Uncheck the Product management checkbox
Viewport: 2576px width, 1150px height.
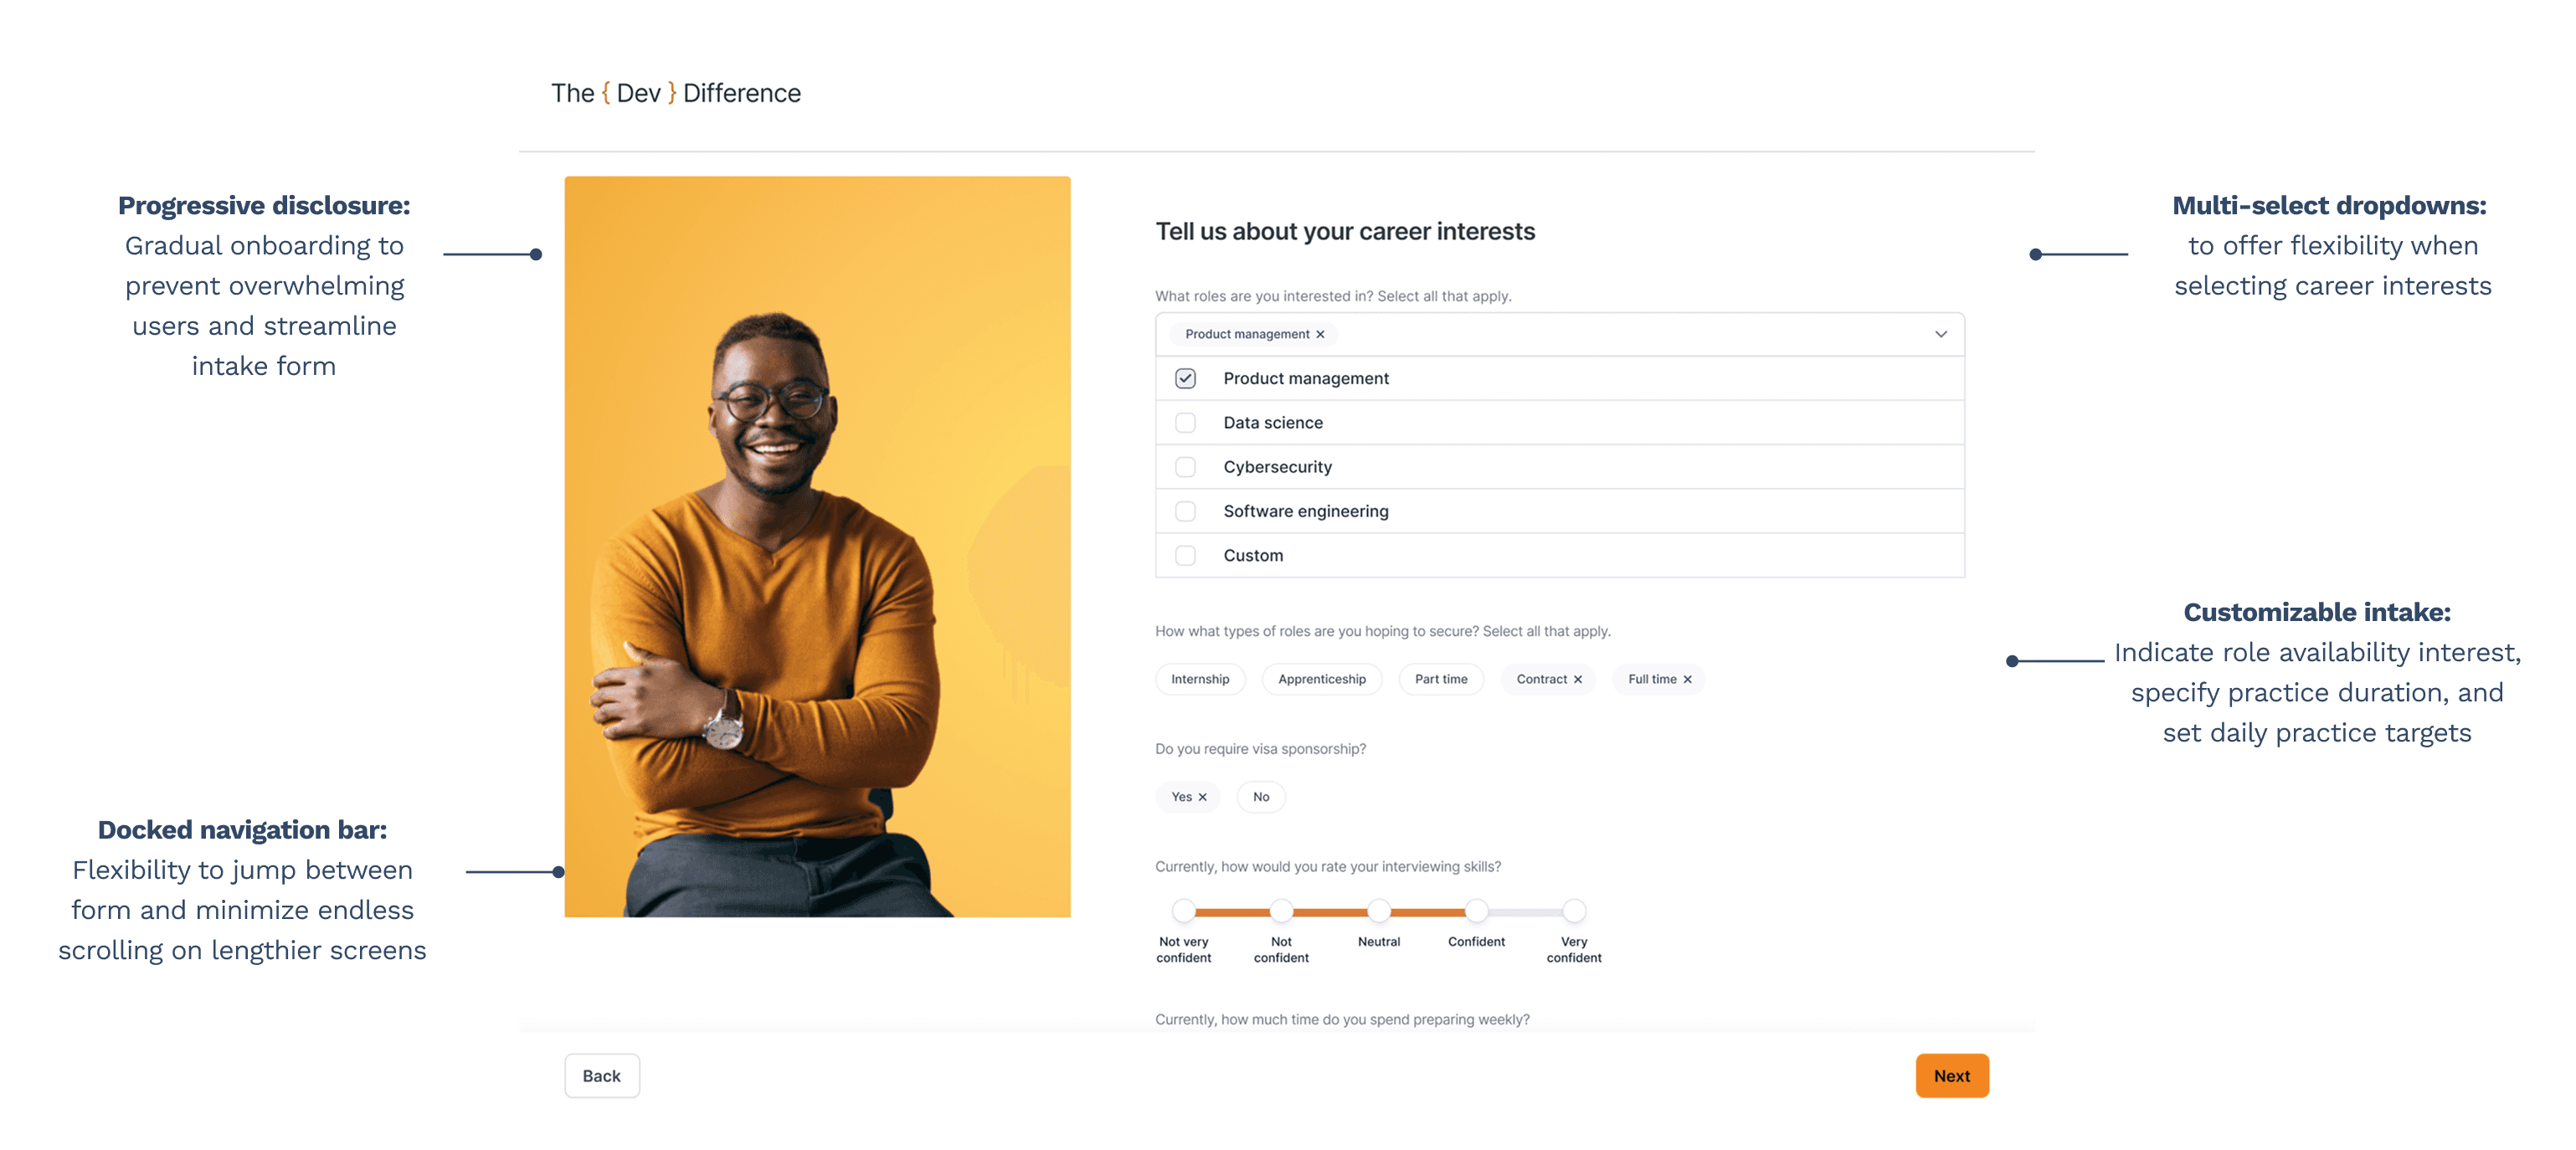pos(1185,378)
